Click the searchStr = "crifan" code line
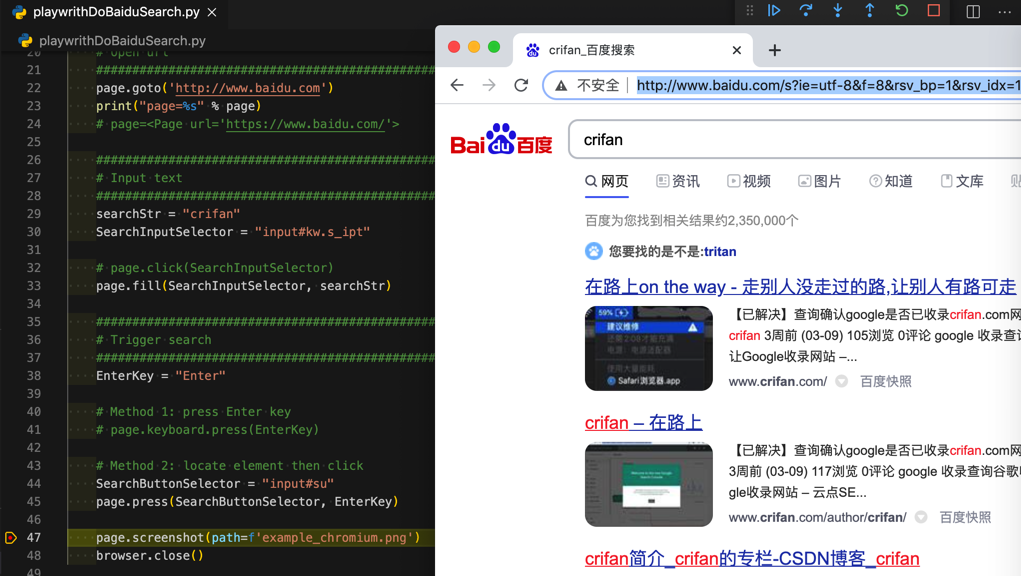 [x=168, y=213]
